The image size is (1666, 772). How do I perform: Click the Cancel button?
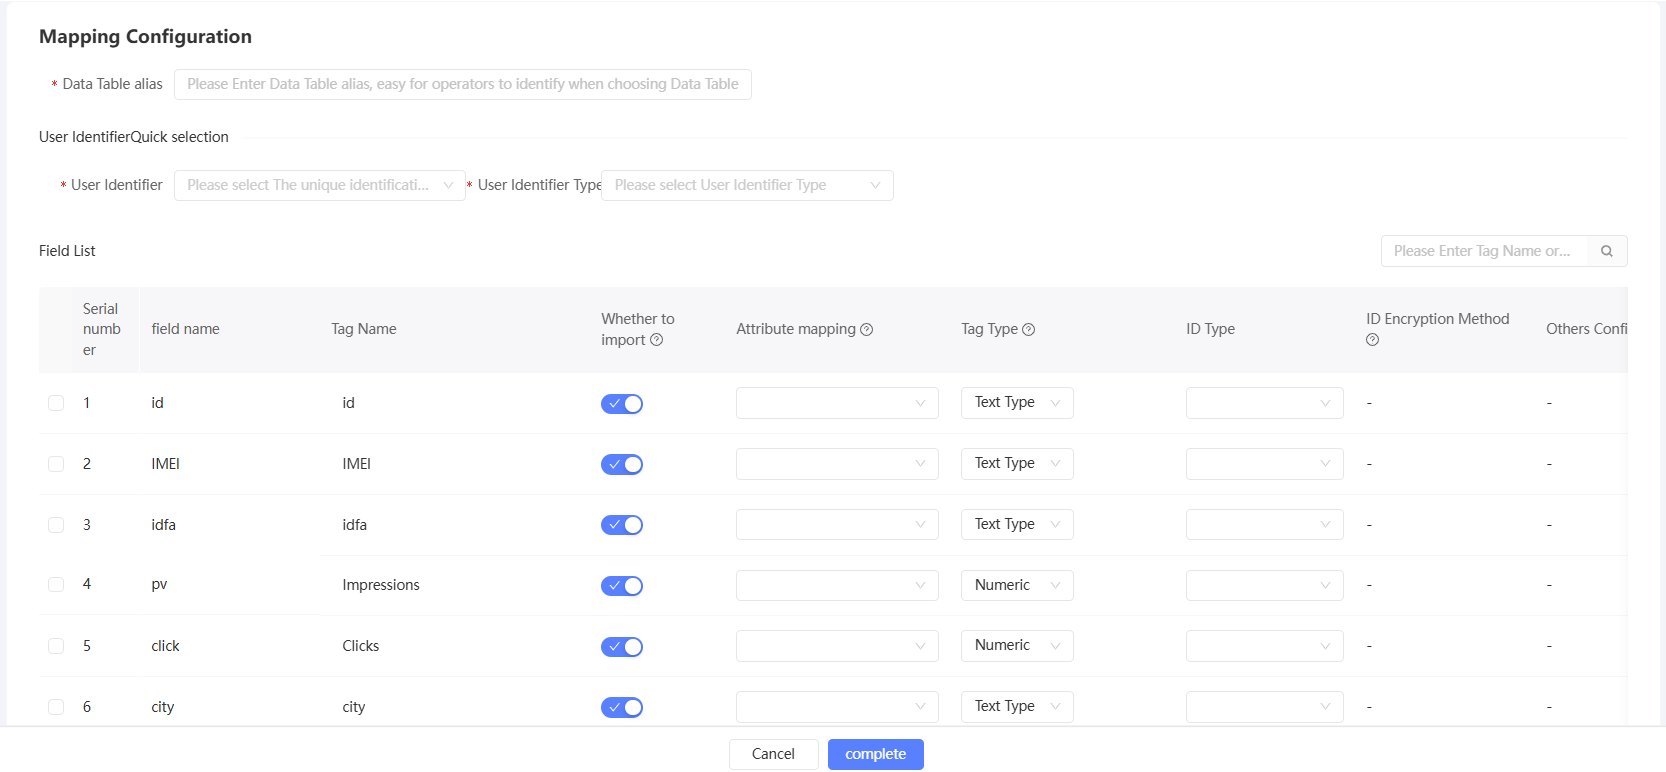click(773, 754)
